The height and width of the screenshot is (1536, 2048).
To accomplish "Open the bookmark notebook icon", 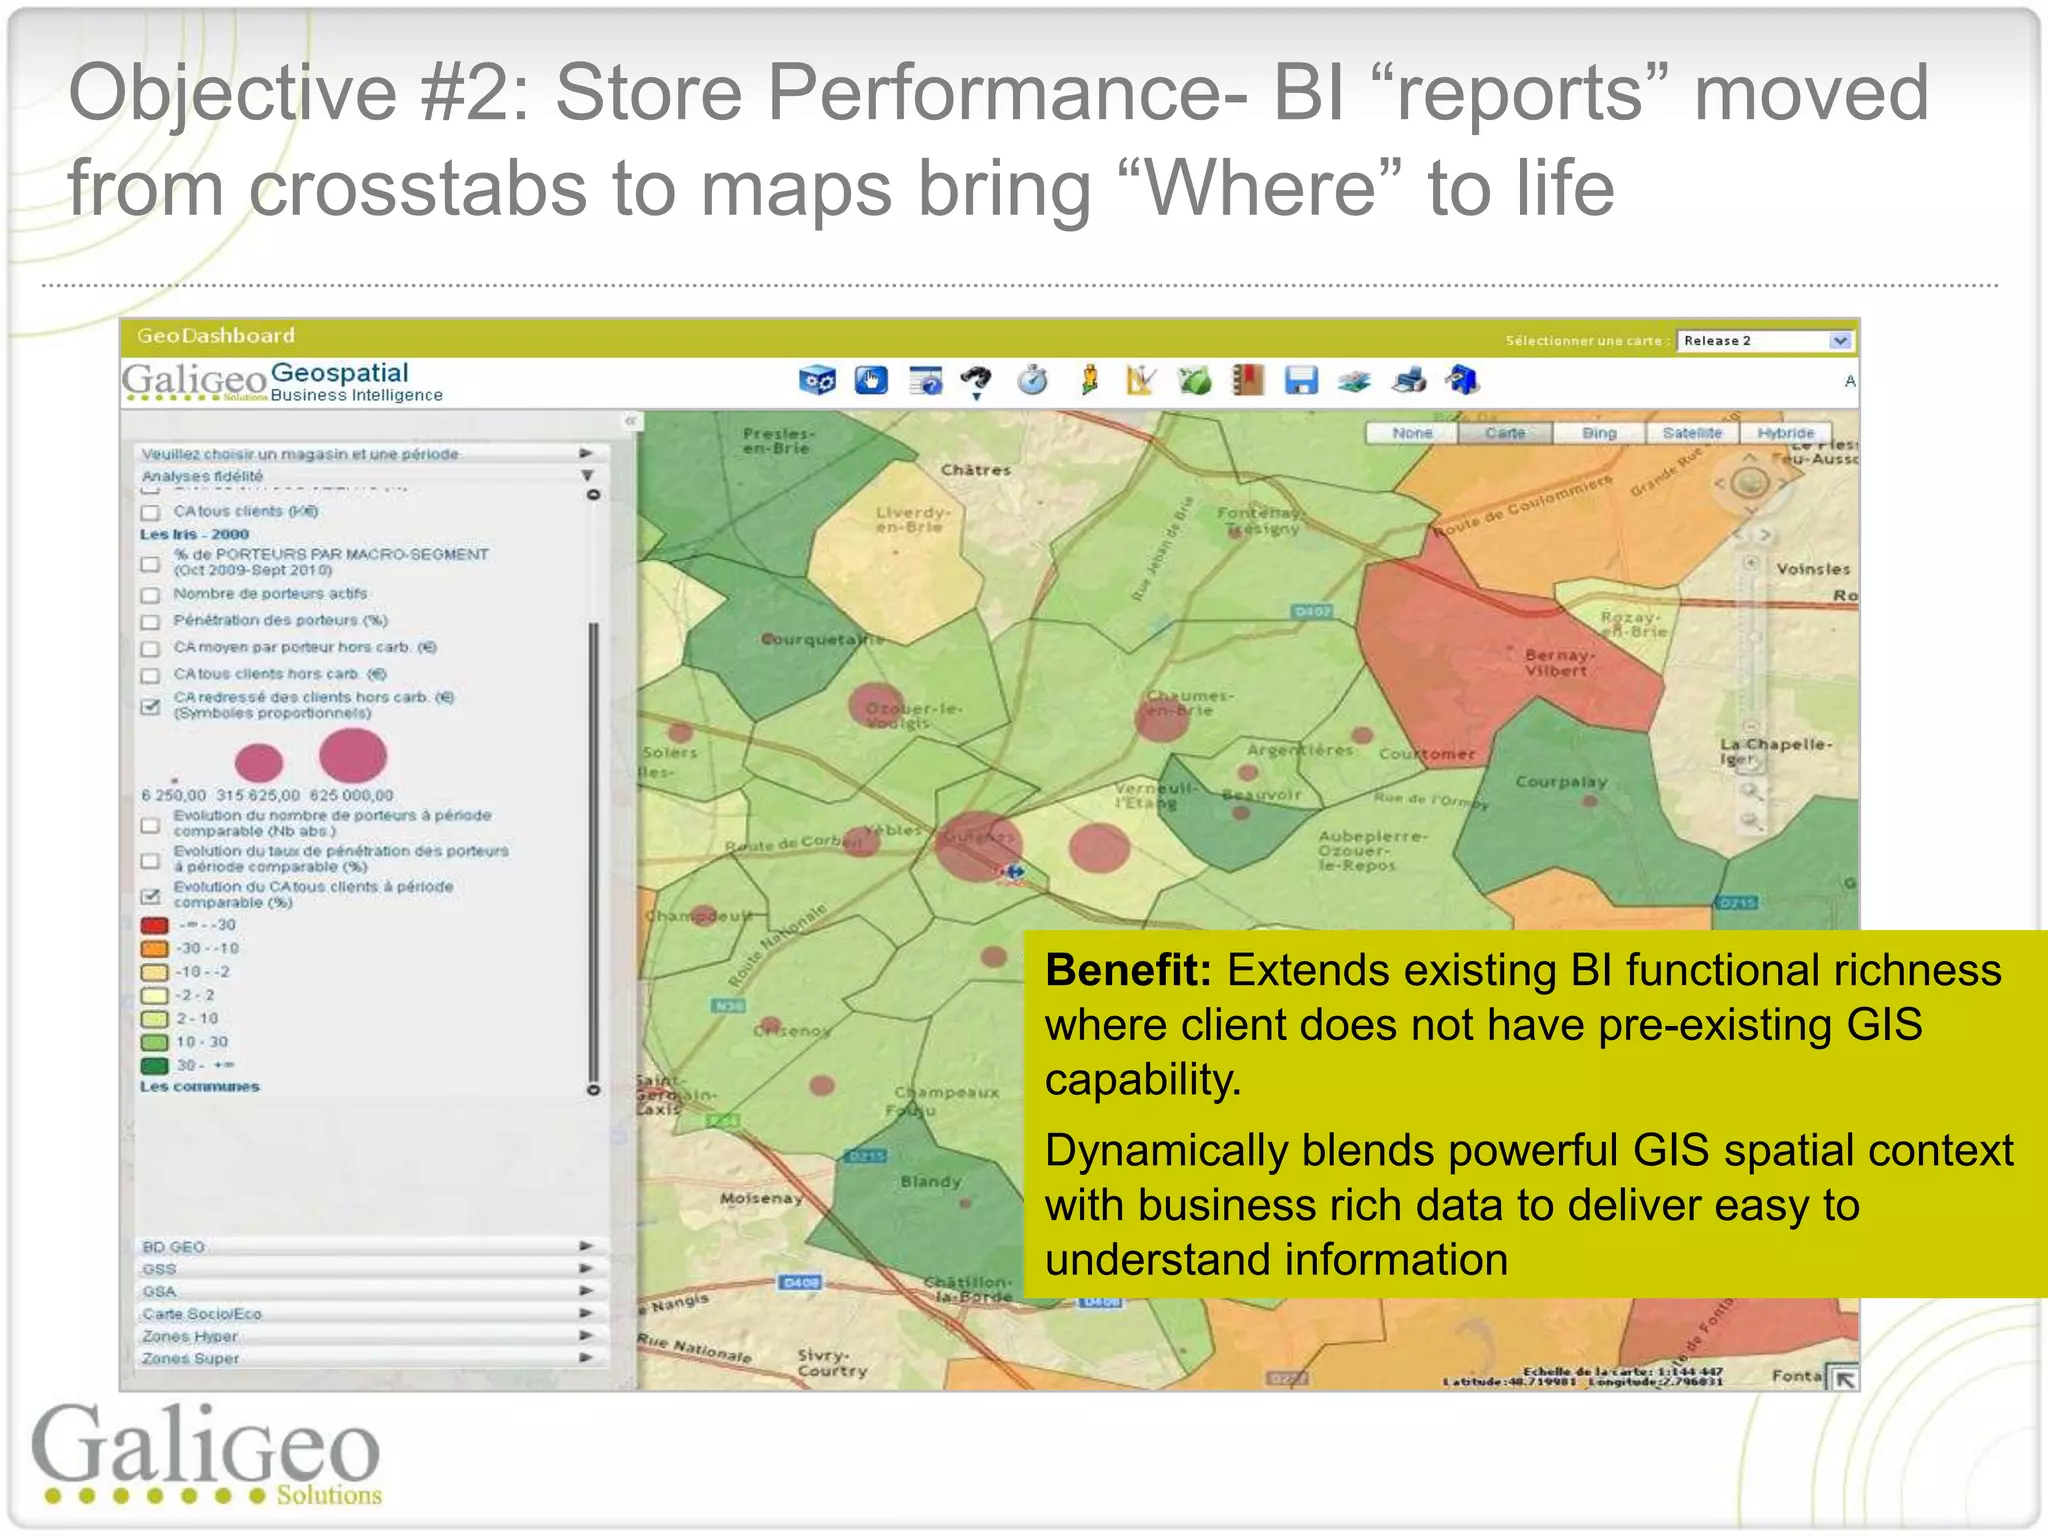I will point(1248,380).
